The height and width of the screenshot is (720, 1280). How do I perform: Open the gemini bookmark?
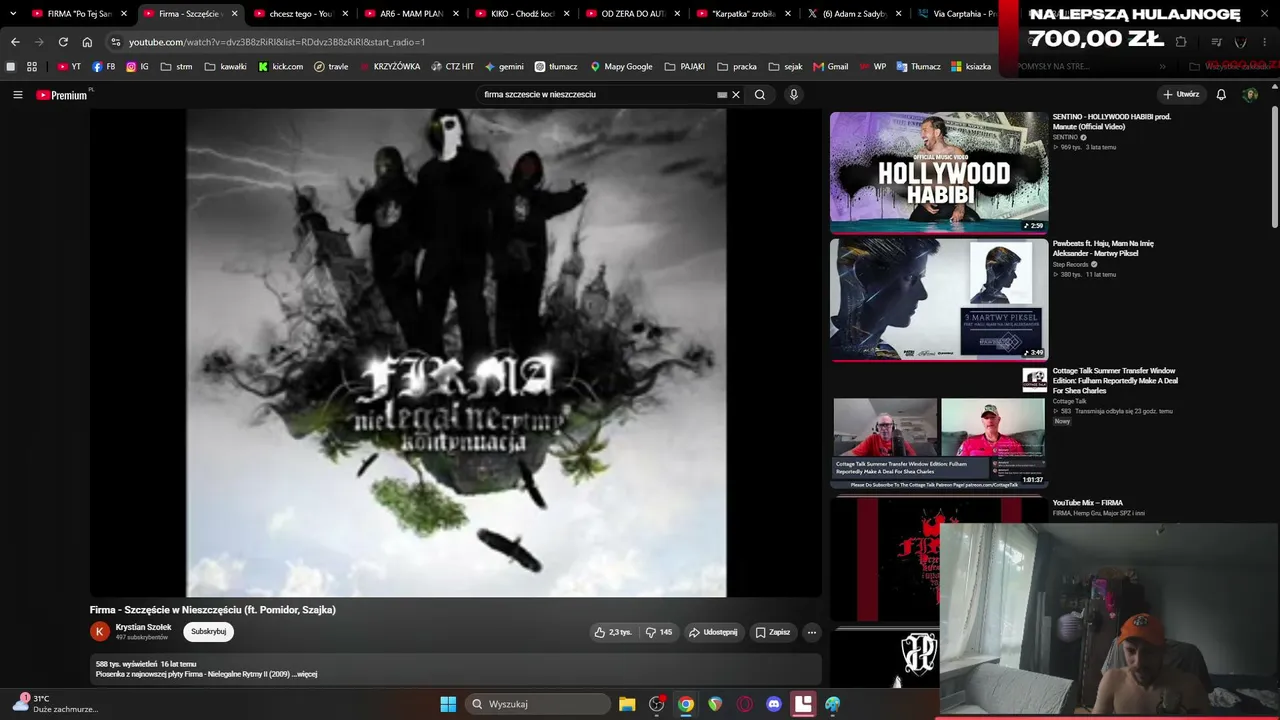(x=504, y=67)
